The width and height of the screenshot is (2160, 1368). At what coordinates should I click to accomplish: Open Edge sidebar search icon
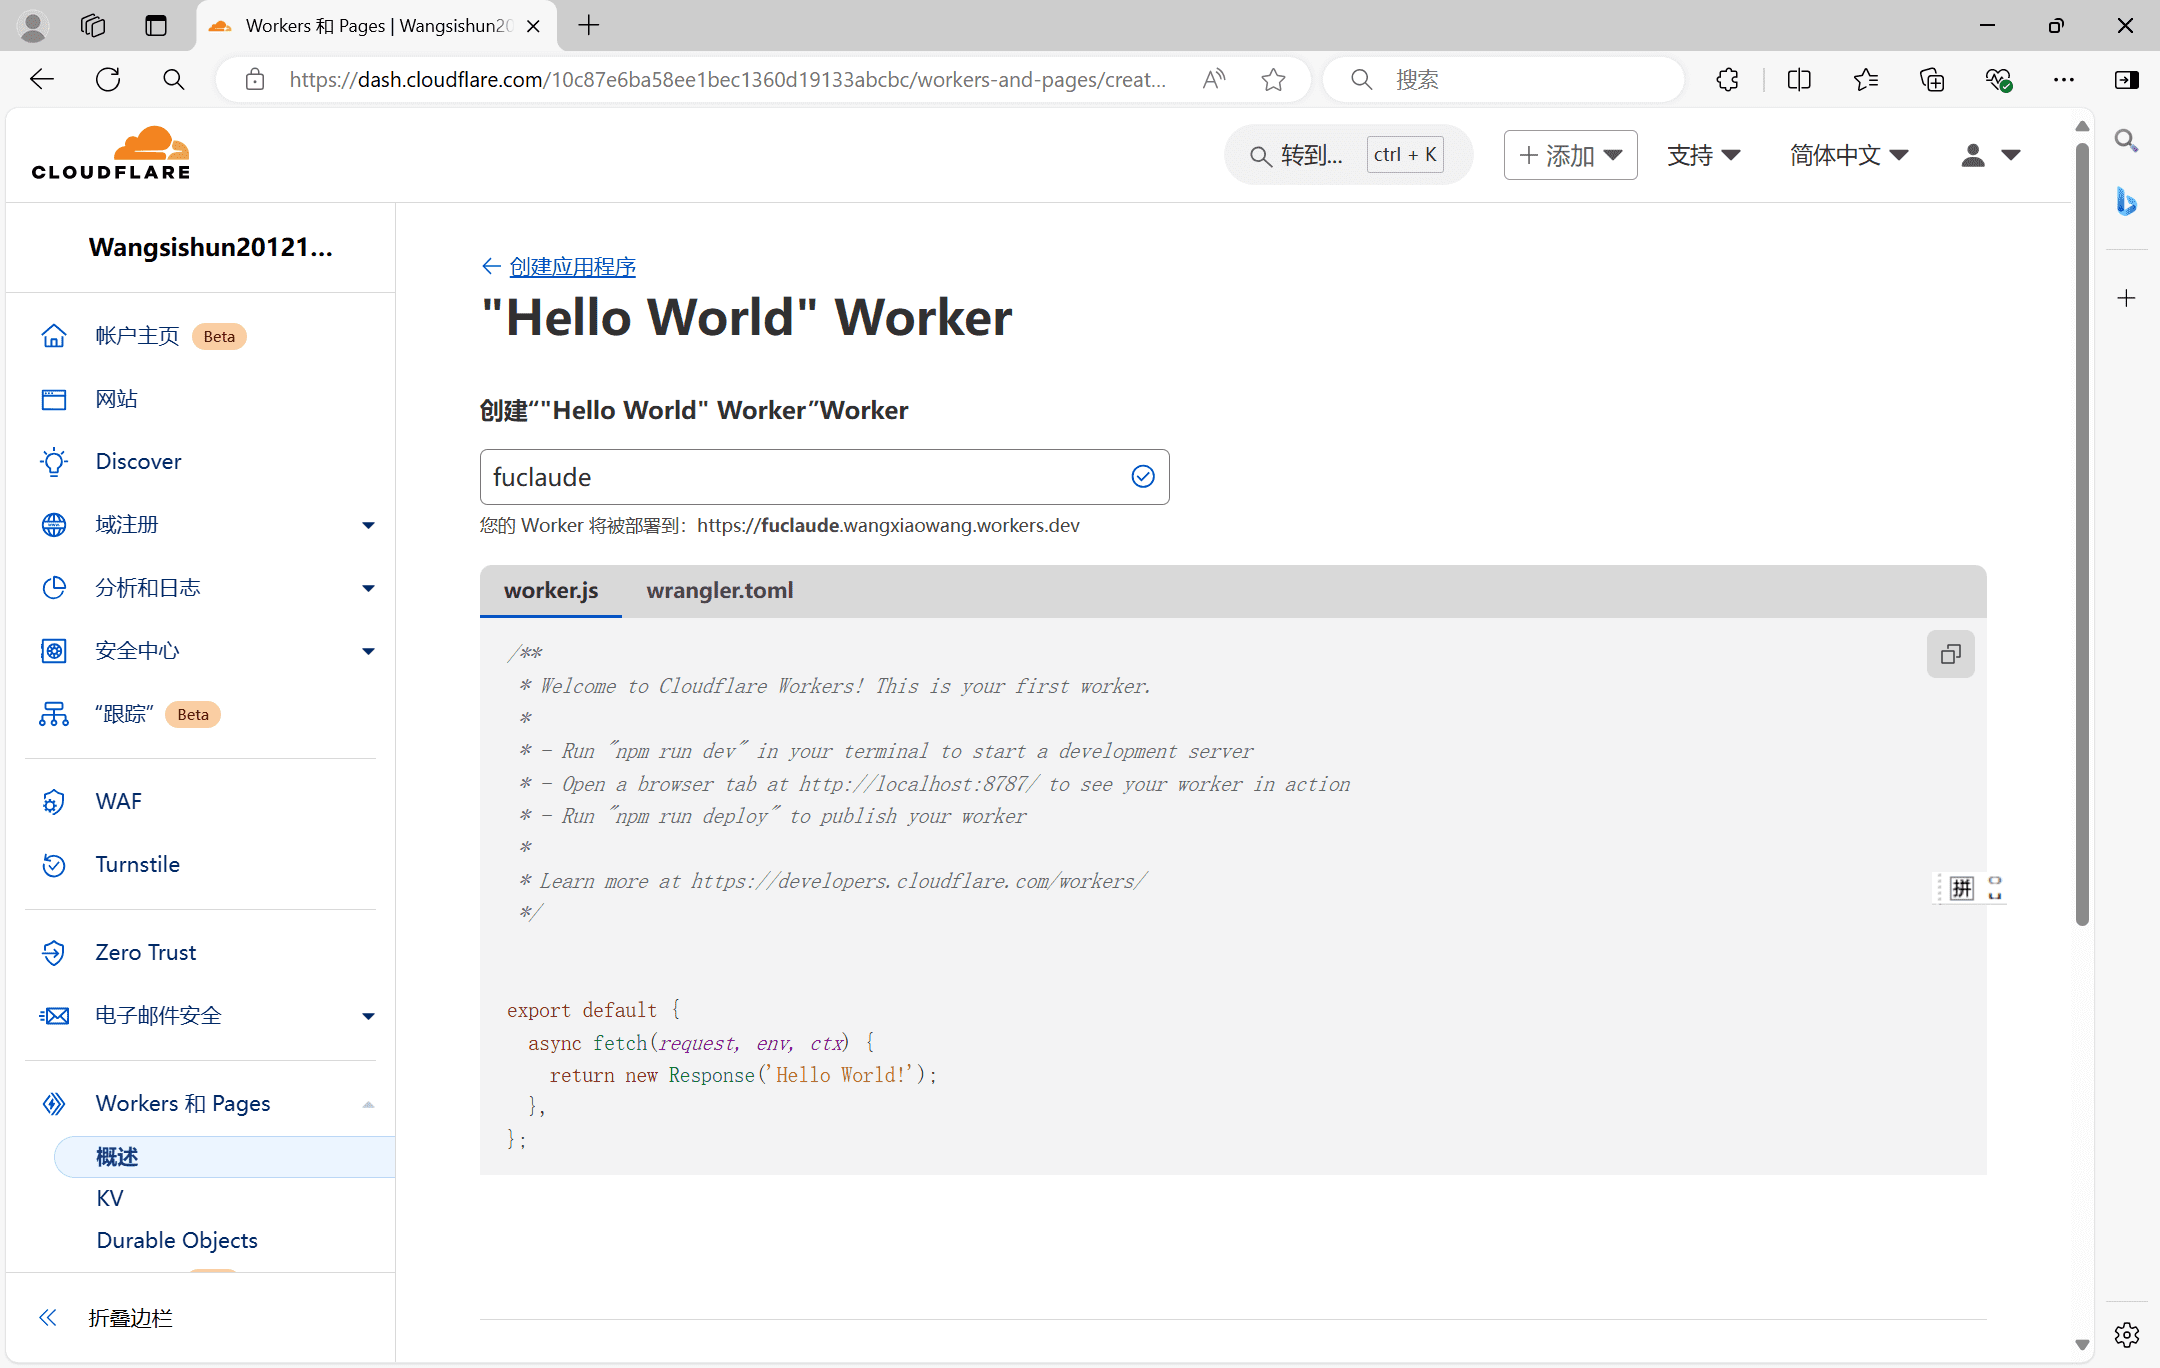click(2127, 141)
